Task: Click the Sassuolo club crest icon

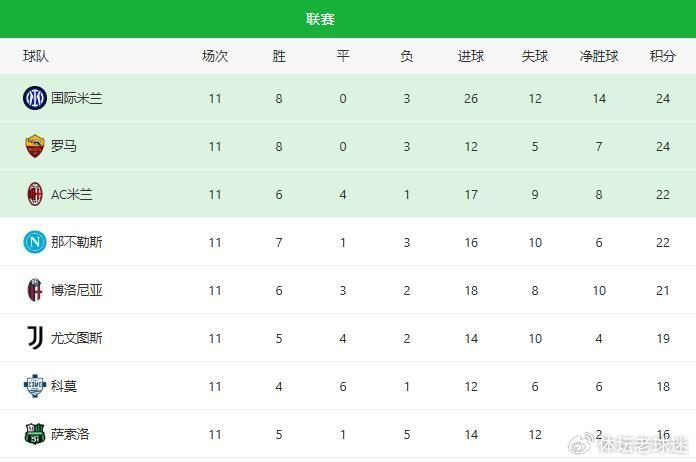Action: click(35, 434)
